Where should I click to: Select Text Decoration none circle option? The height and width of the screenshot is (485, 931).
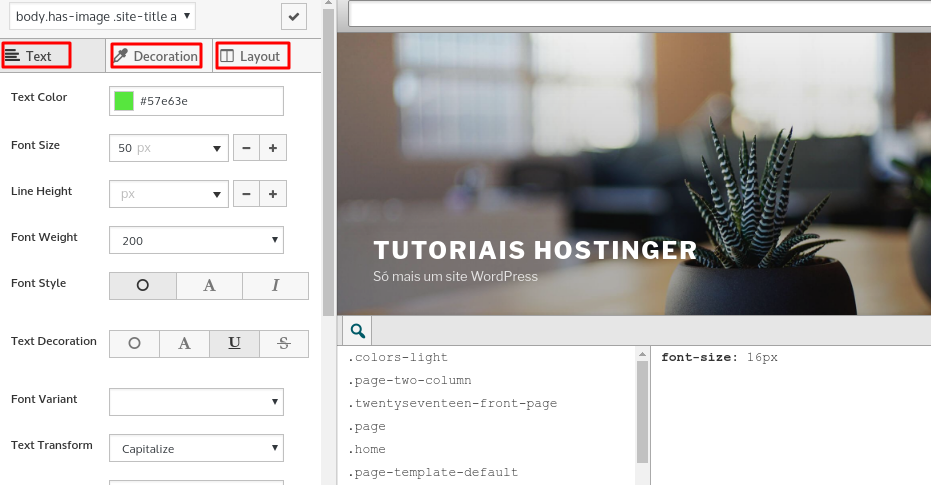[x=134, y=344]
